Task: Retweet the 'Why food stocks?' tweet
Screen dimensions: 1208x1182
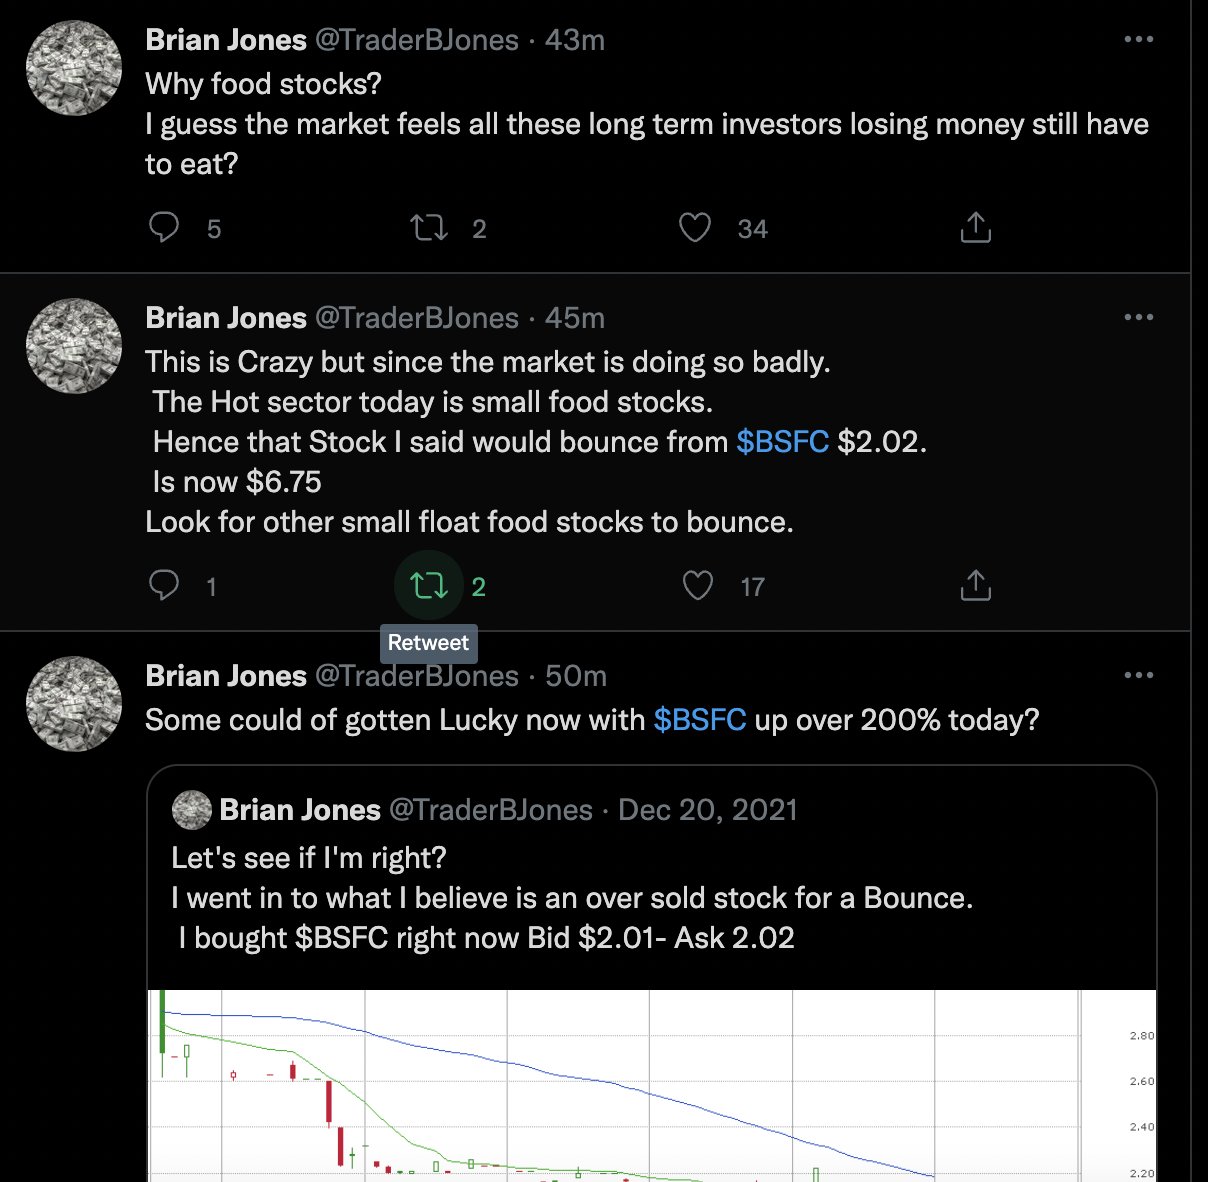Action: click(429, 228)
